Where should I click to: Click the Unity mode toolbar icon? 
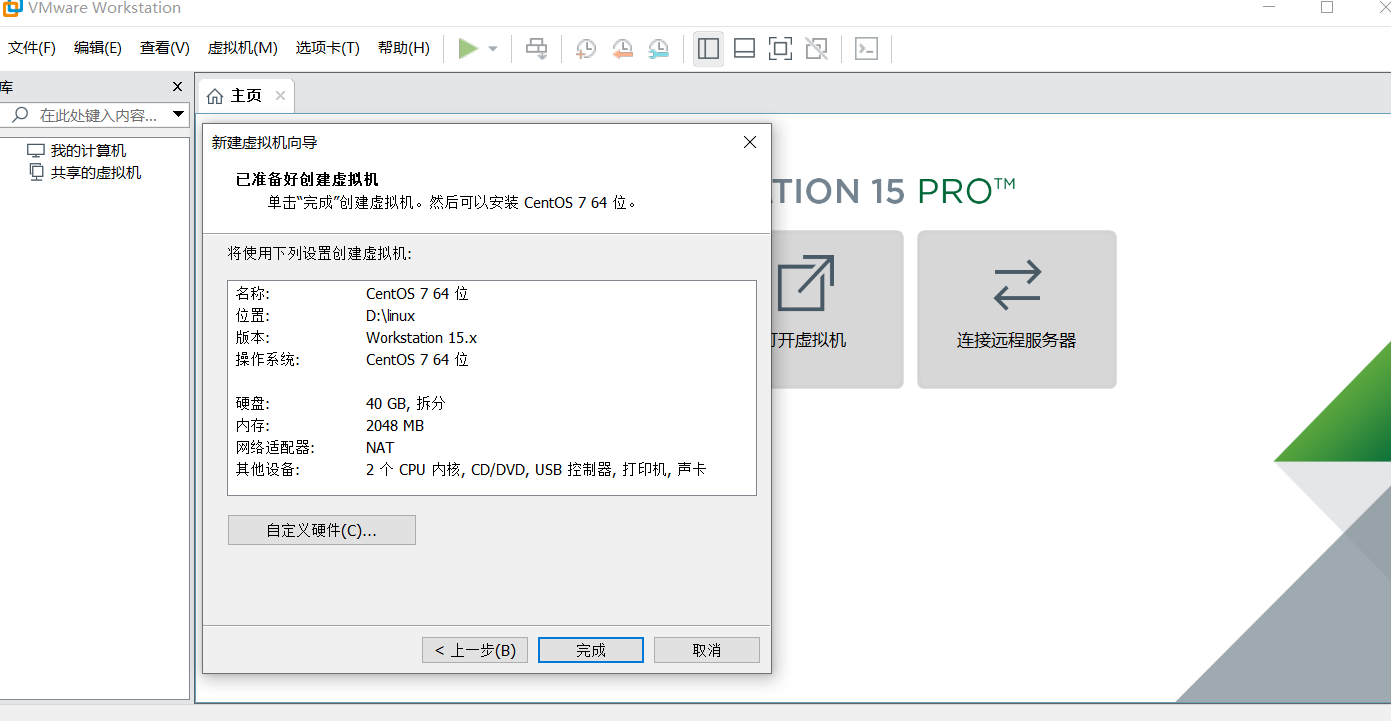tap(816, 48)
